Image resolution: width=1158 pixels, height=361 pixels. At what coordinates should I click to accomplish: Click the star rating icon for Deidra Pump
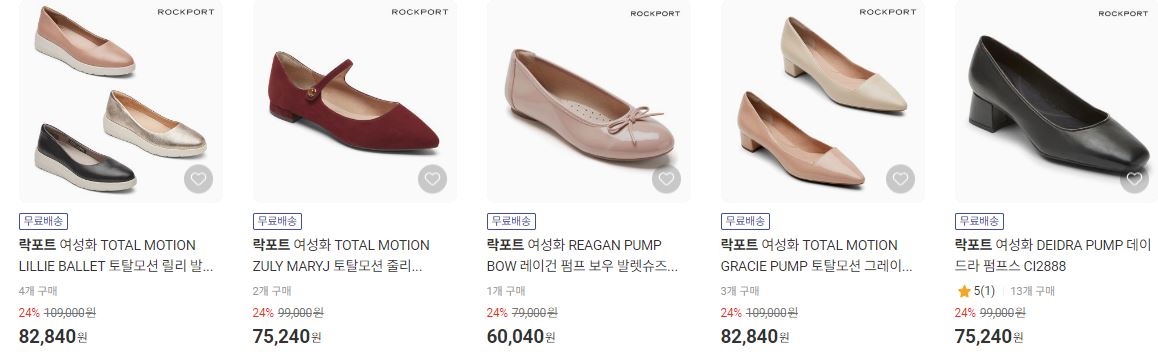pyautogui.click(x=964, y=292)
